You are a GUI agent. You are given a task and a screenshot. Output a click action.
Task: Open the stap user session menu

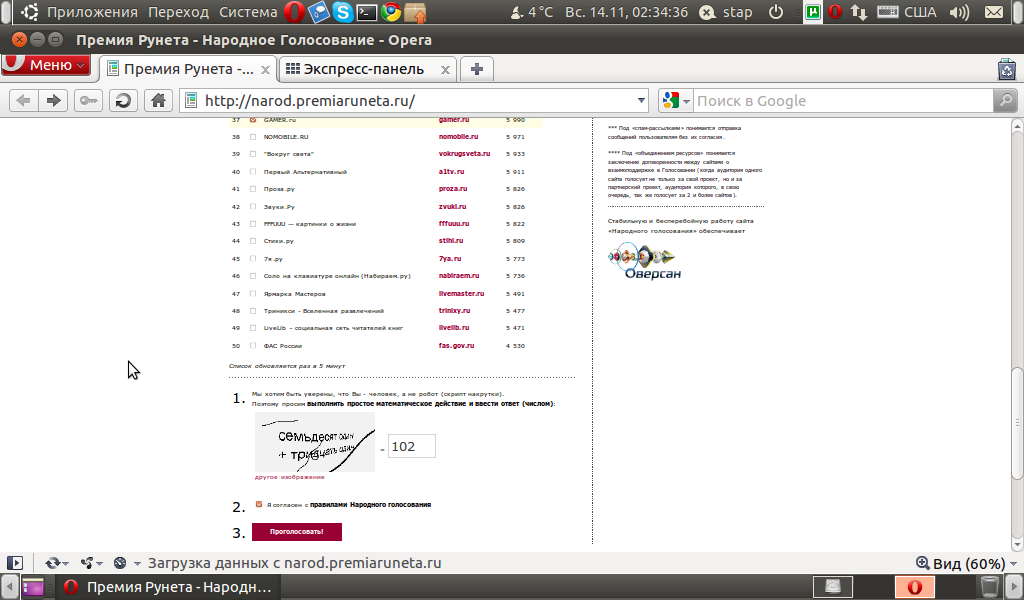coord(726,12)
